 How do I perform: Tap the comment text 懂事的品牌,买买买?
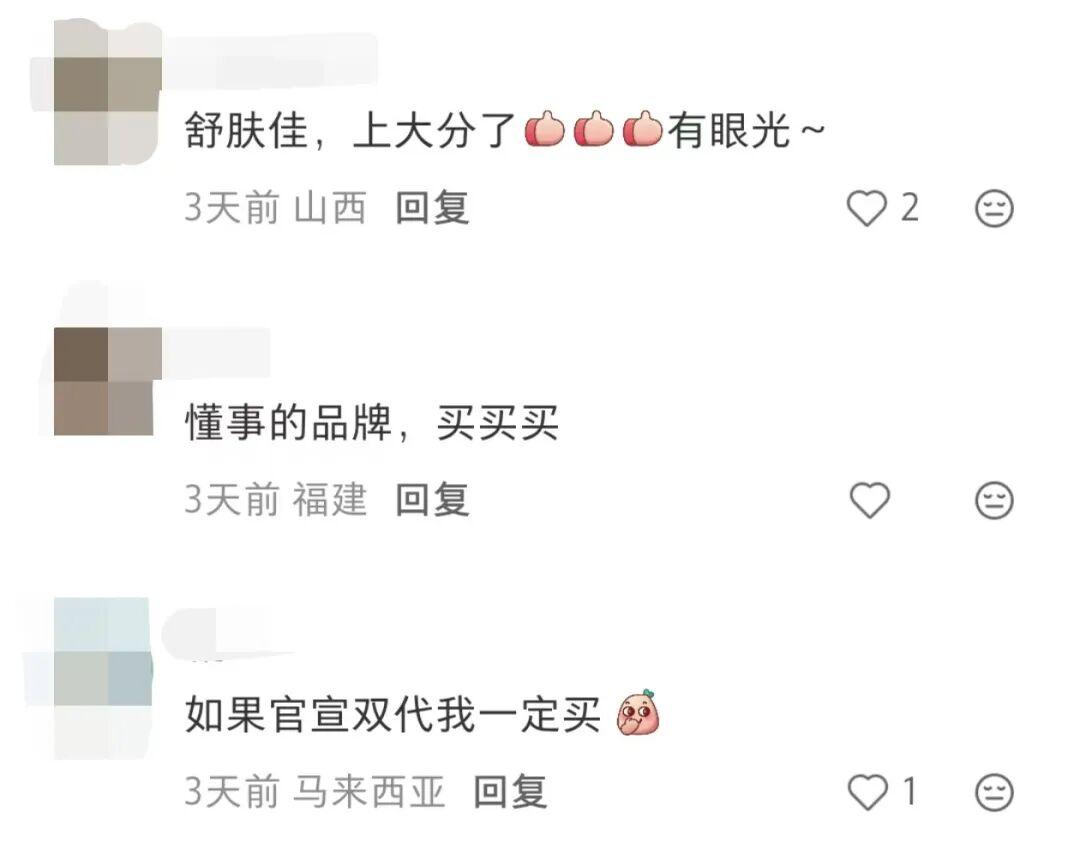371,423
